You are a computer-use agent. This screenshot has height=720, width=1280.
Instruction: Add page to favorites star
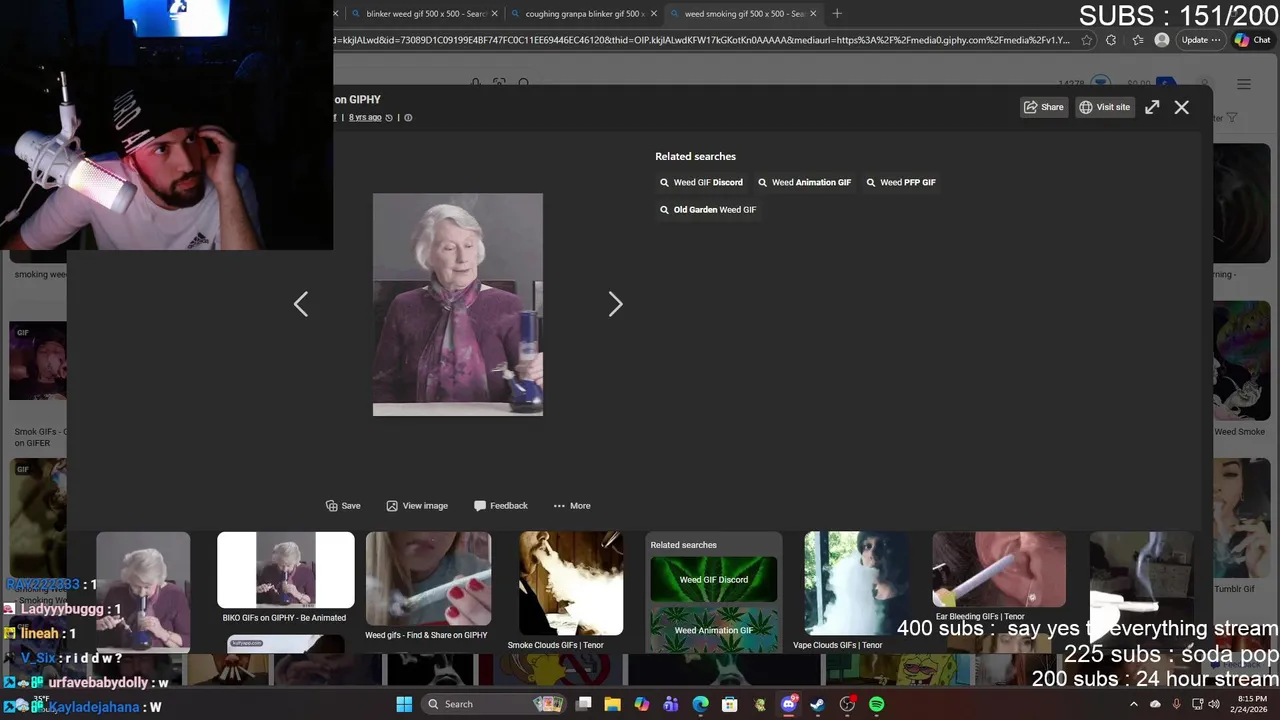pyautogui.click(x=1087, y=40)
